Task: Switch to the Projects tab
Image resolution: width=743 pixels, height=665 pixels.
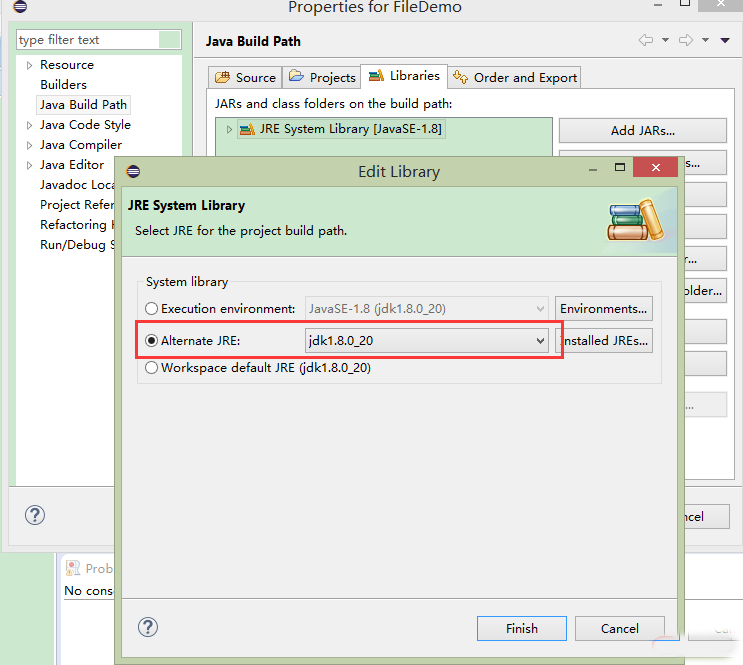Action: [x=322, y=77]
